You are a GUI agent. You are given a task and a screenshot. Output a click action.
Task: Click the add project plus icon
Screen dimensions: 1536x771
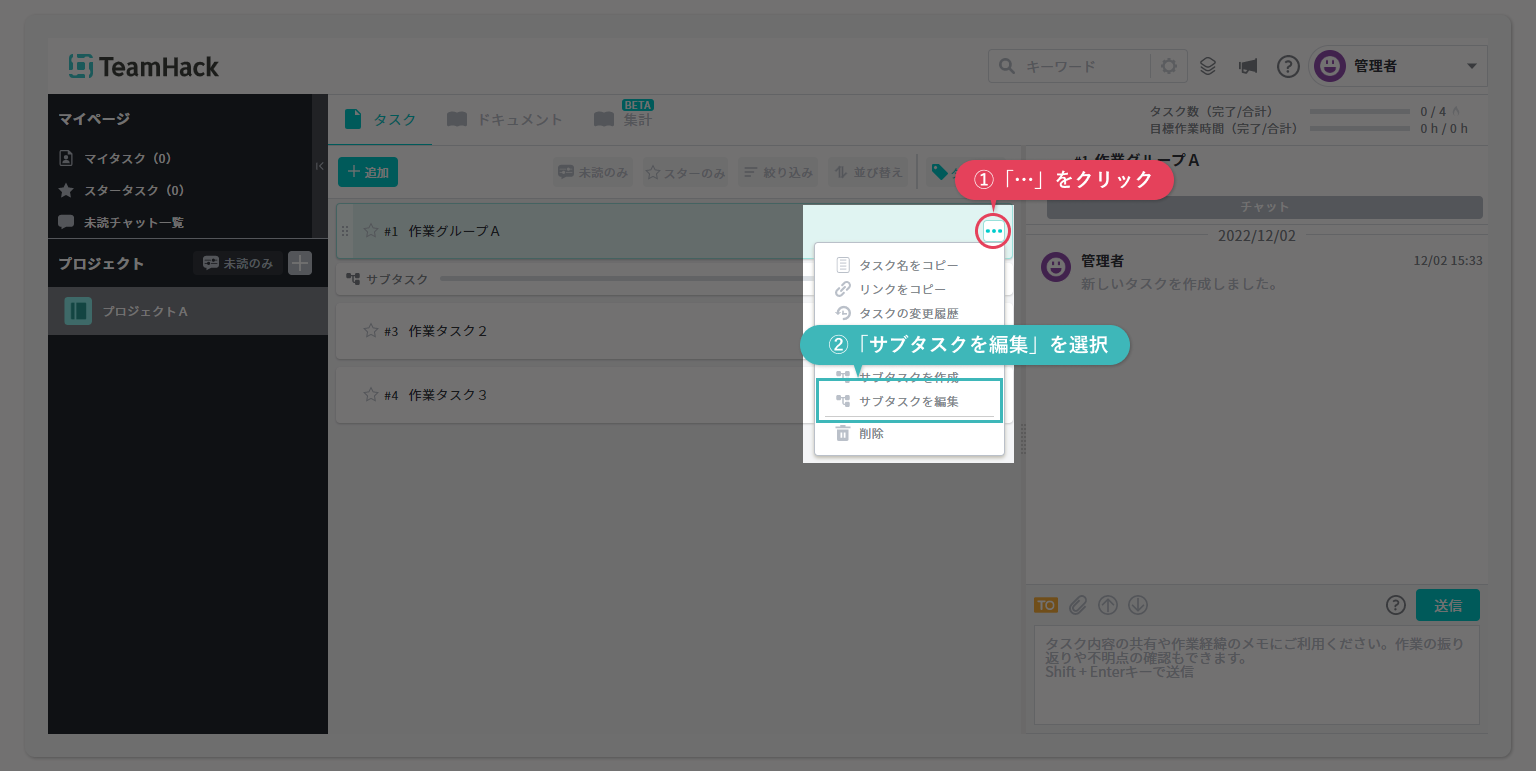pos(300,263)
